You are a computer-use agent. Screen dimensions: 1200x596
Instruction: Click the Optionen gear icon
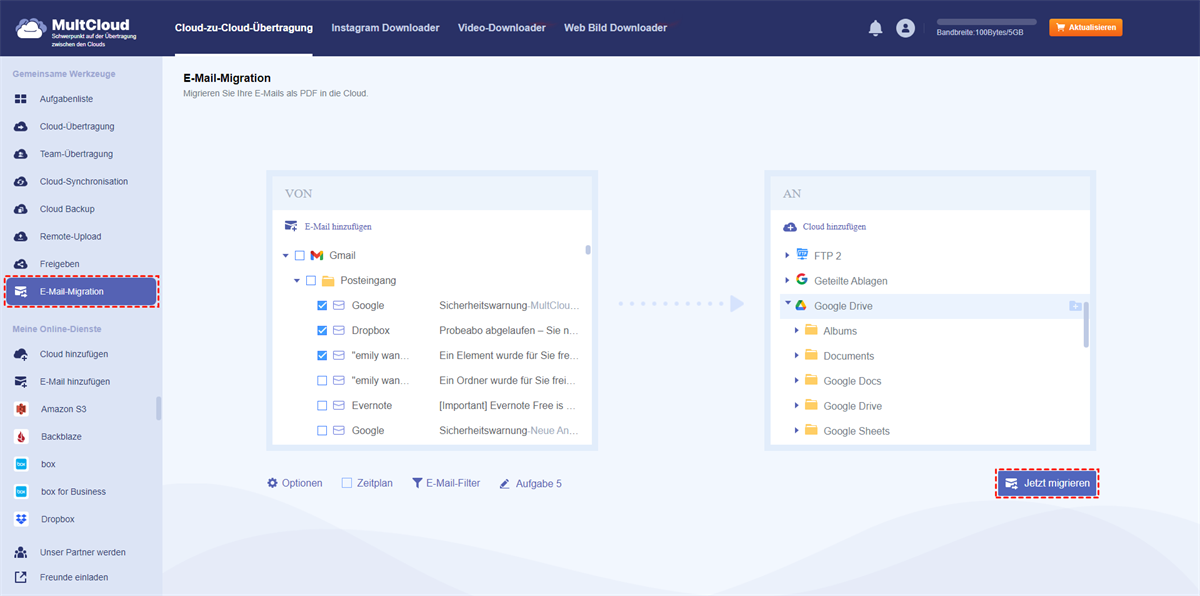[273, 483]
